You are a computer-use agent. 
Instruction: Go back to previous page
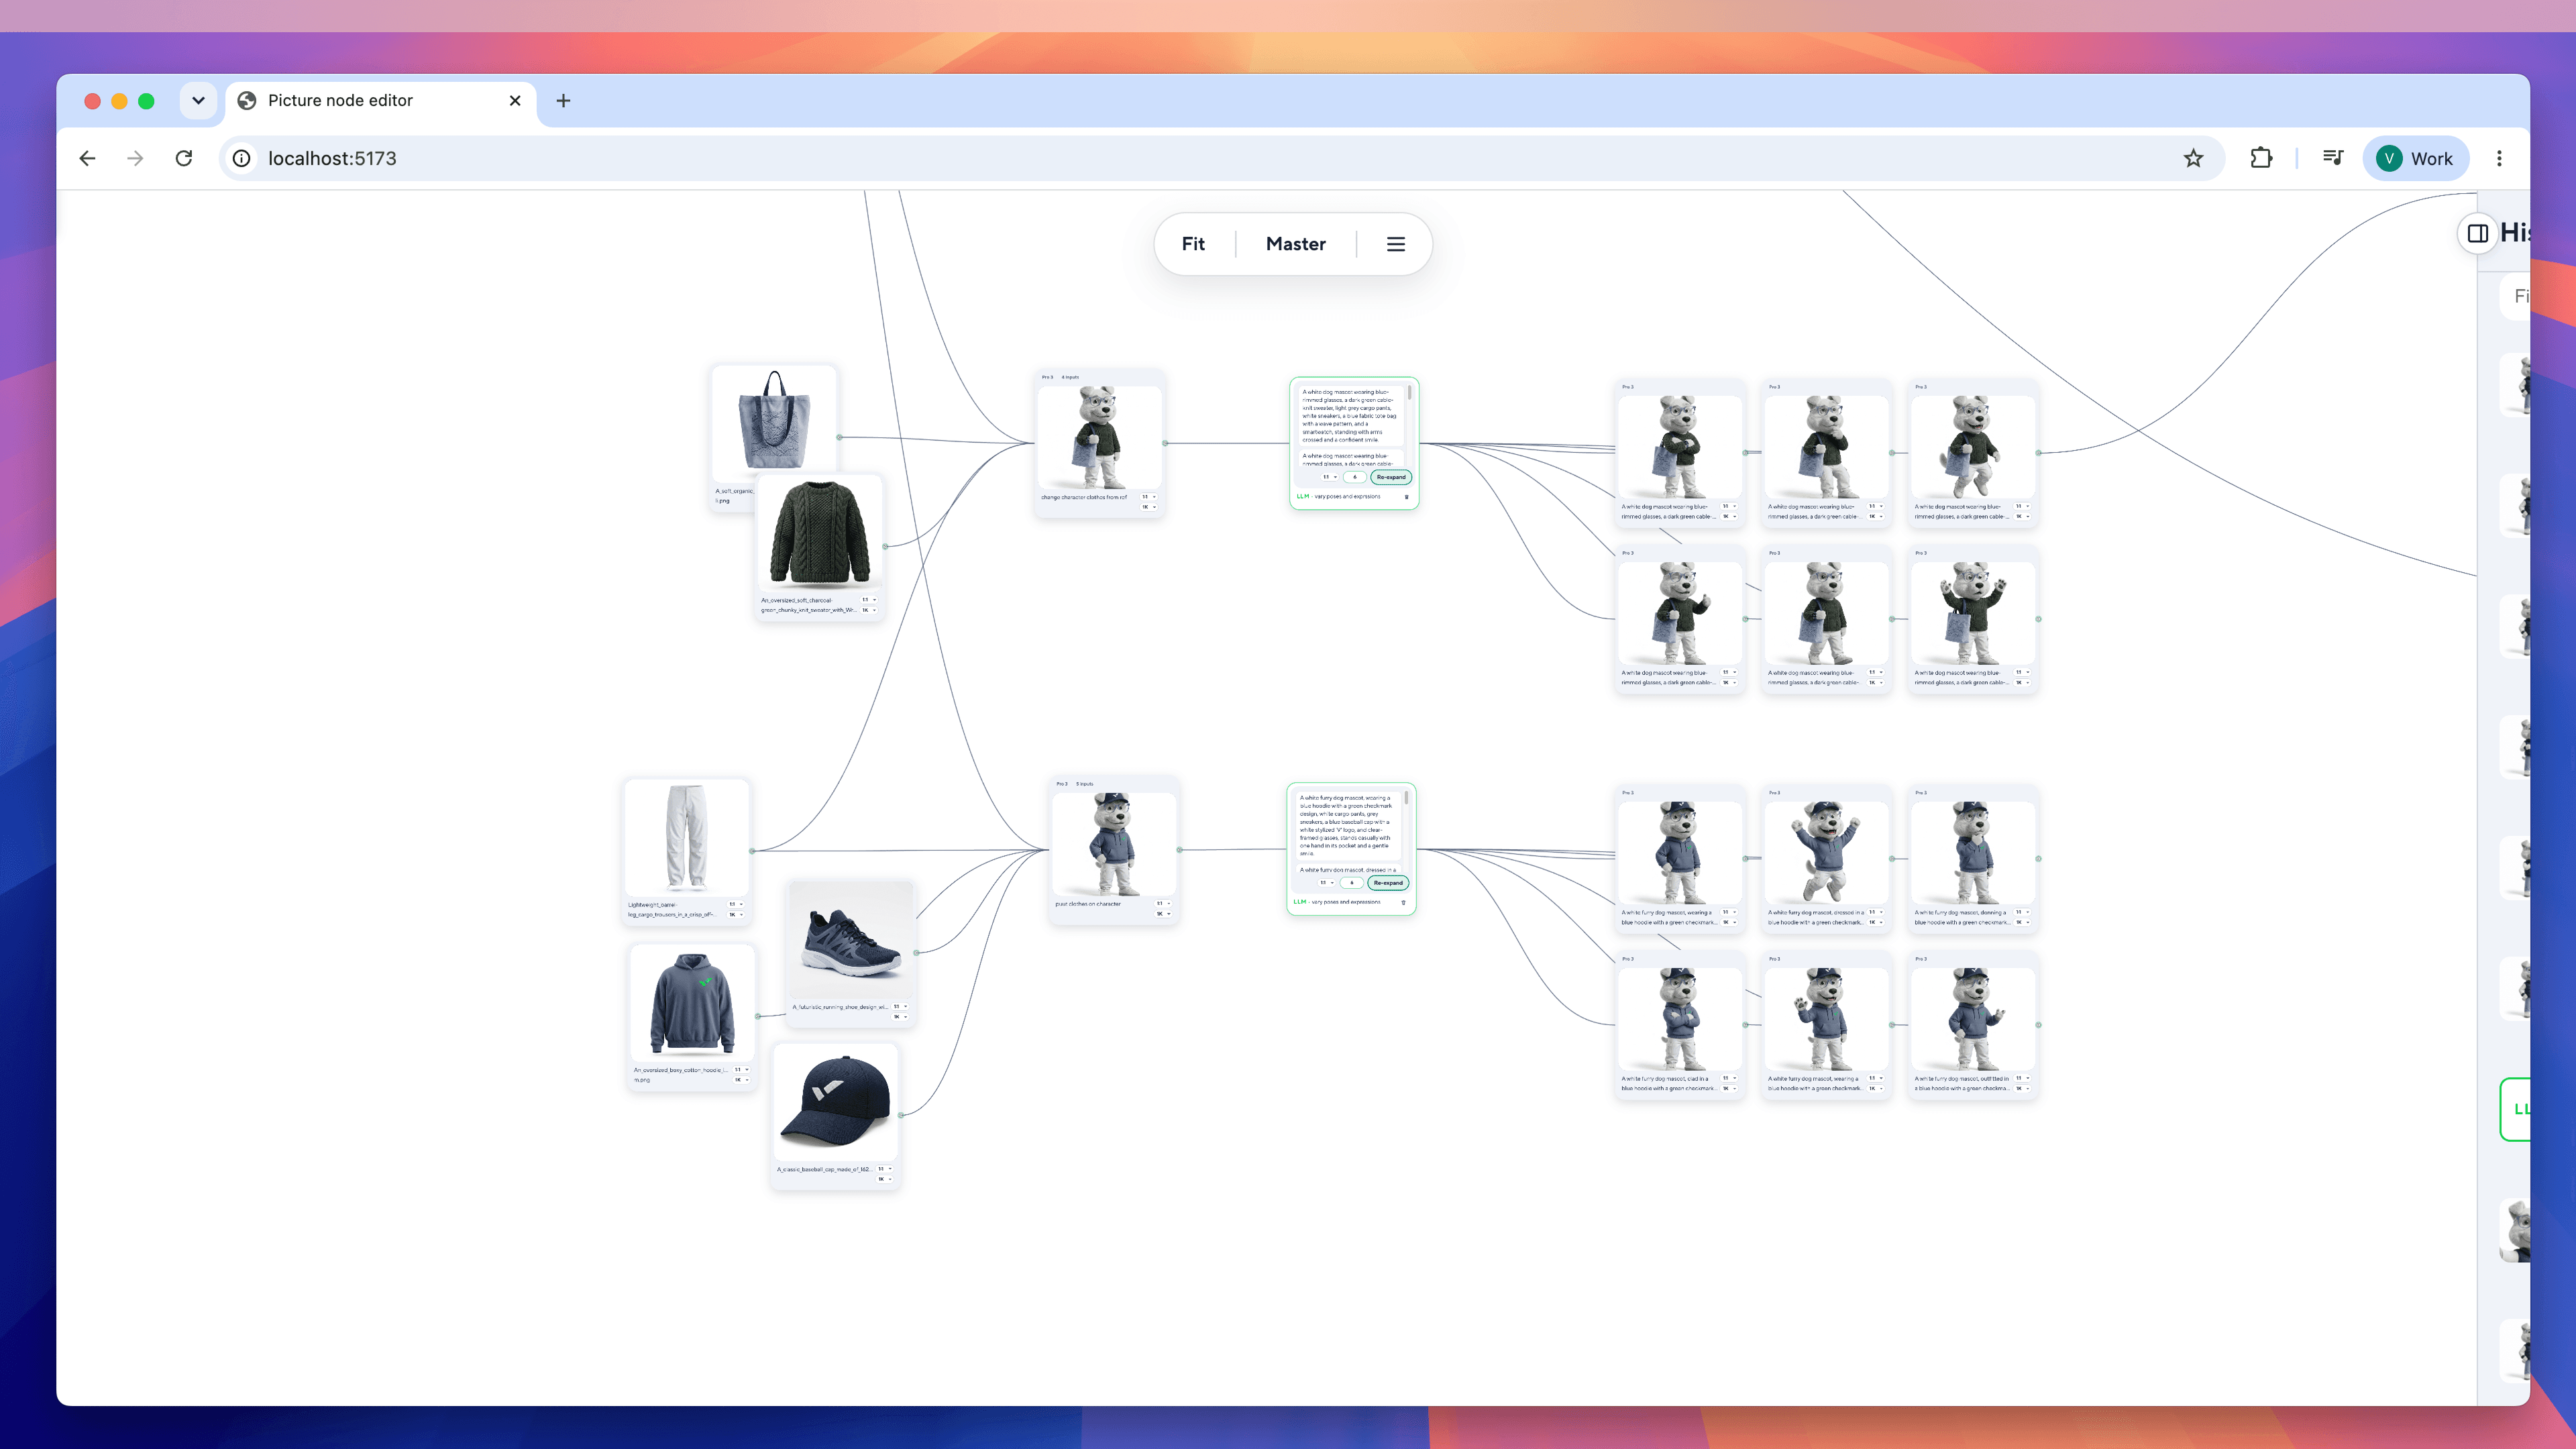coord(88,158)
